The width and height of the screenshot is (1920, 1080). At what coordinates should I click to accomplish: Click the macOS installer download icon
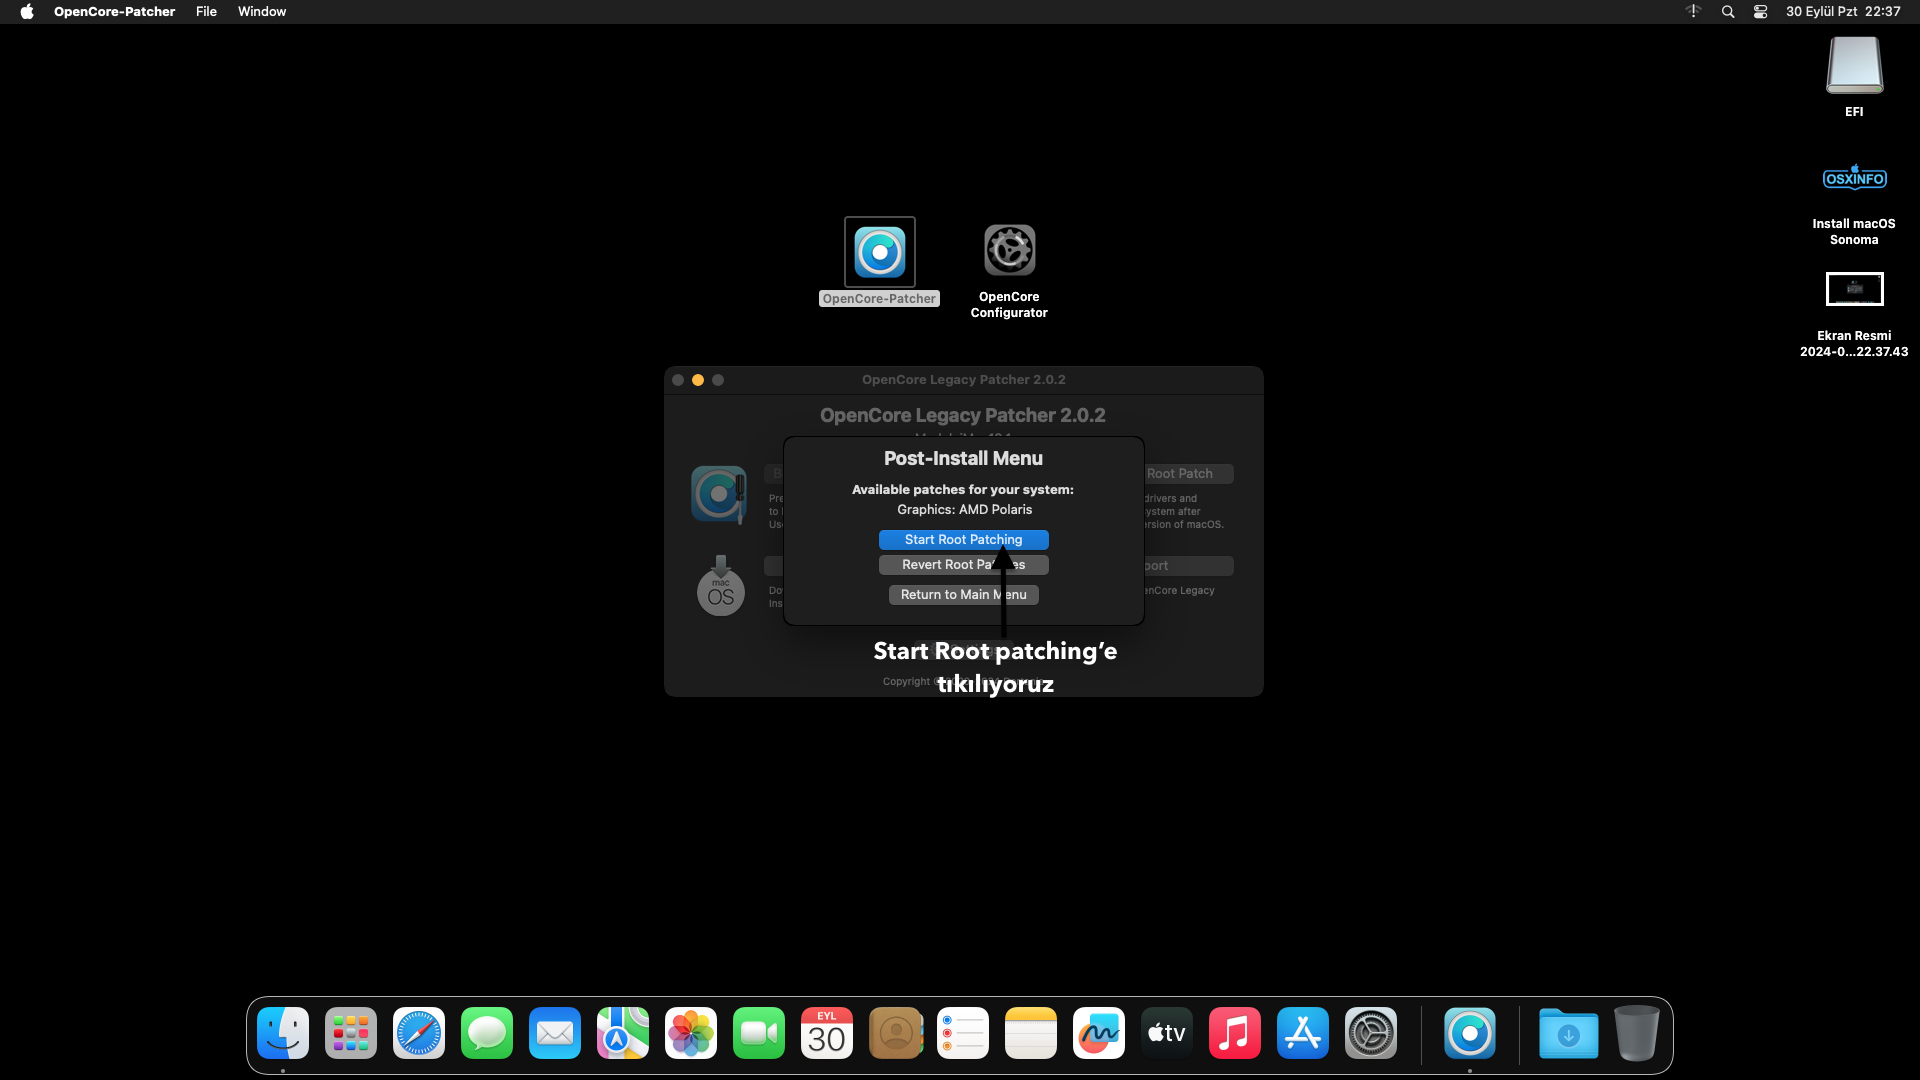click(720, 586)
